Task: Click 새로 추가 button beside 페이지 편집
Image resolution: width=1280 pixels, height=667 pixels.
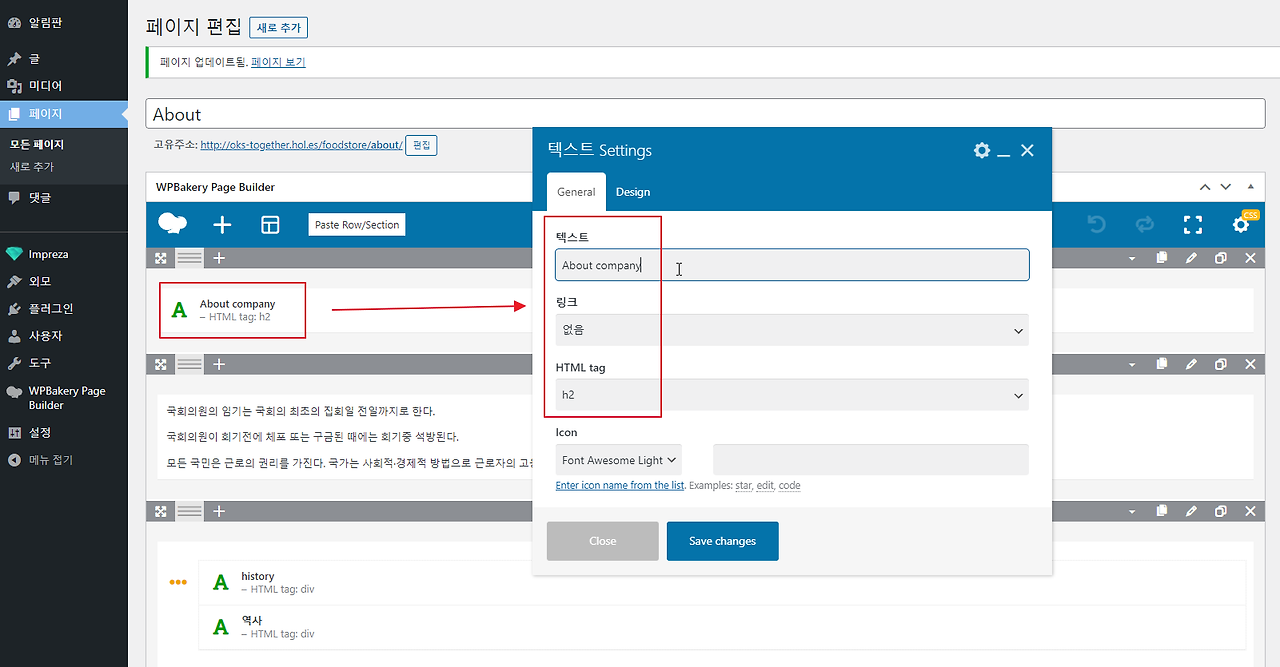Action: (x=278, y=28)
